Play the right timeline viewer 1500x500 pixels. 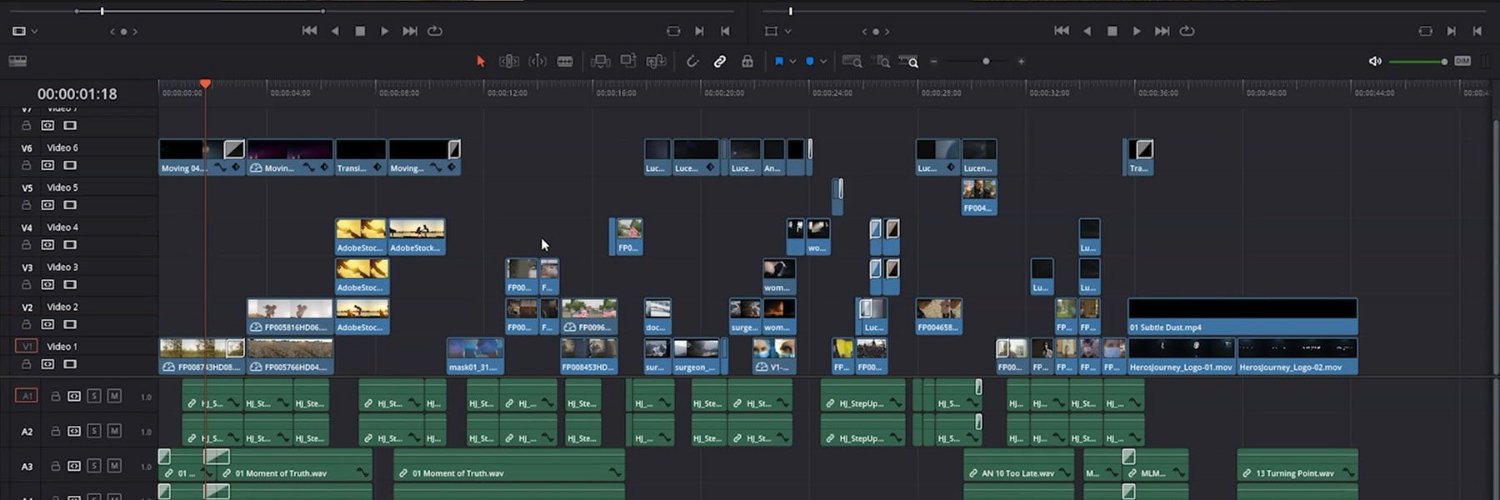tap(1137, 31)
